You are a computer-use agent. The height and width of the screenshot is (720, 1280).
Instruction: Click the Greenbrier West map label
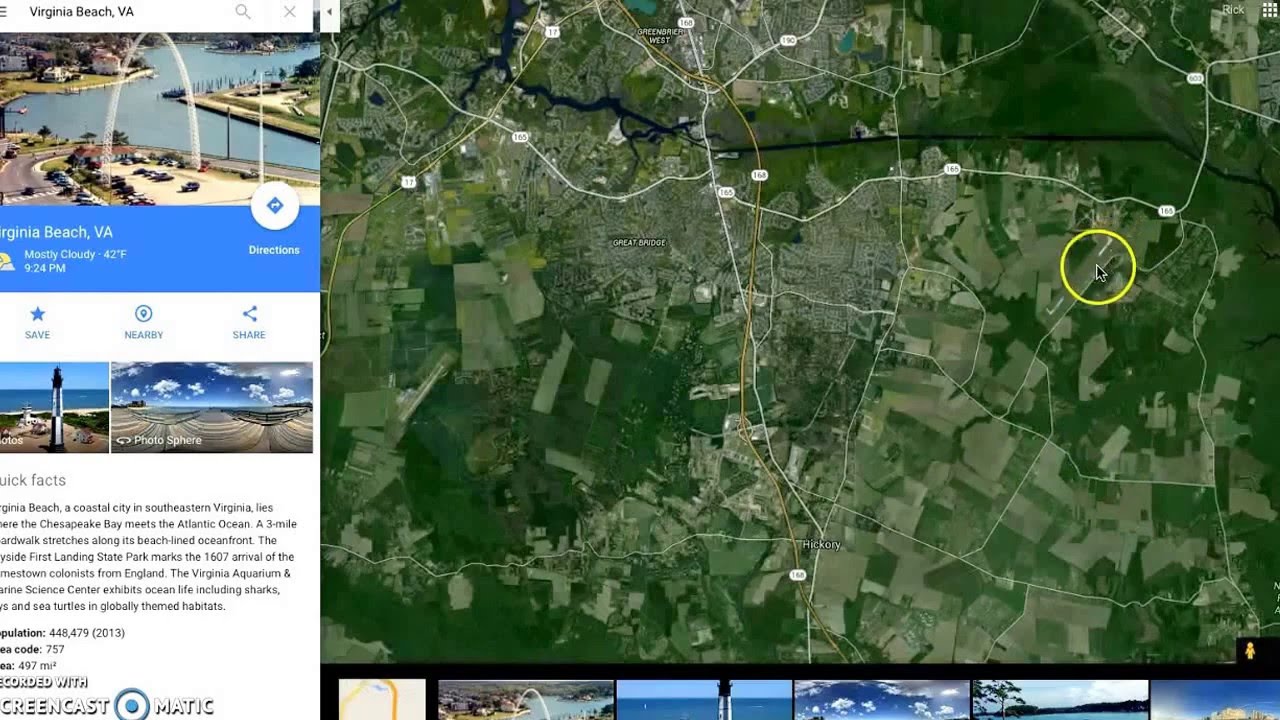point(659,36)
